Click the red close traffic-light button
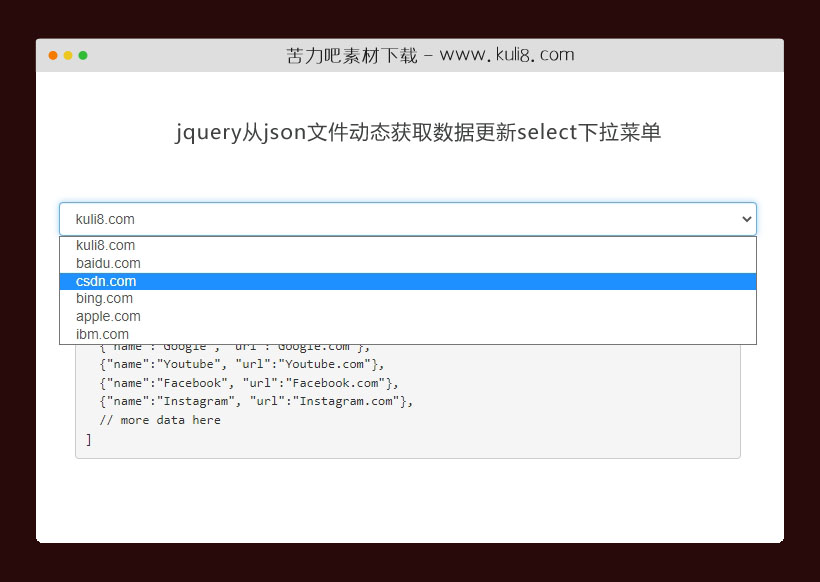Image resolution: width=820 pixels, height=582 pixels. pyautogui.click(x=52, y=56)
